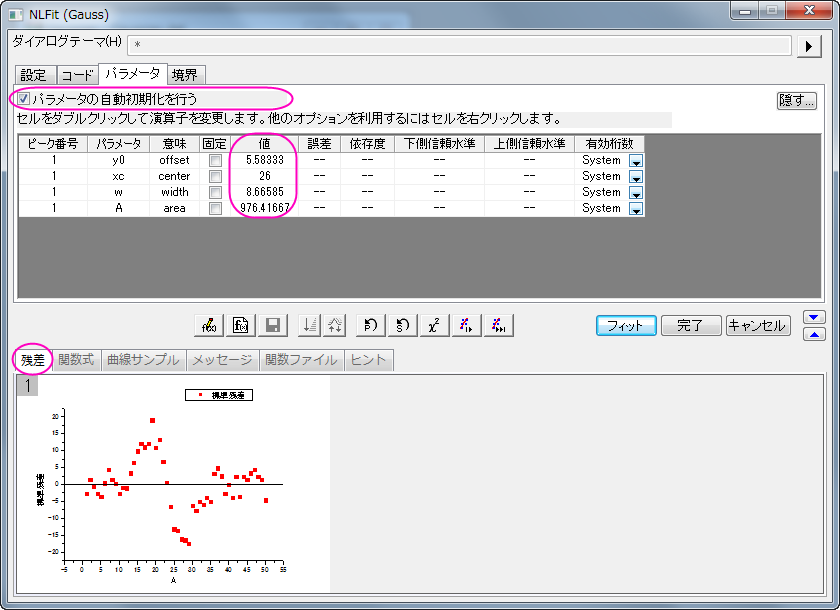Click the save fitting function floppy icon
The width and height of the screenshot is (840, 610).
pos(273,325)
